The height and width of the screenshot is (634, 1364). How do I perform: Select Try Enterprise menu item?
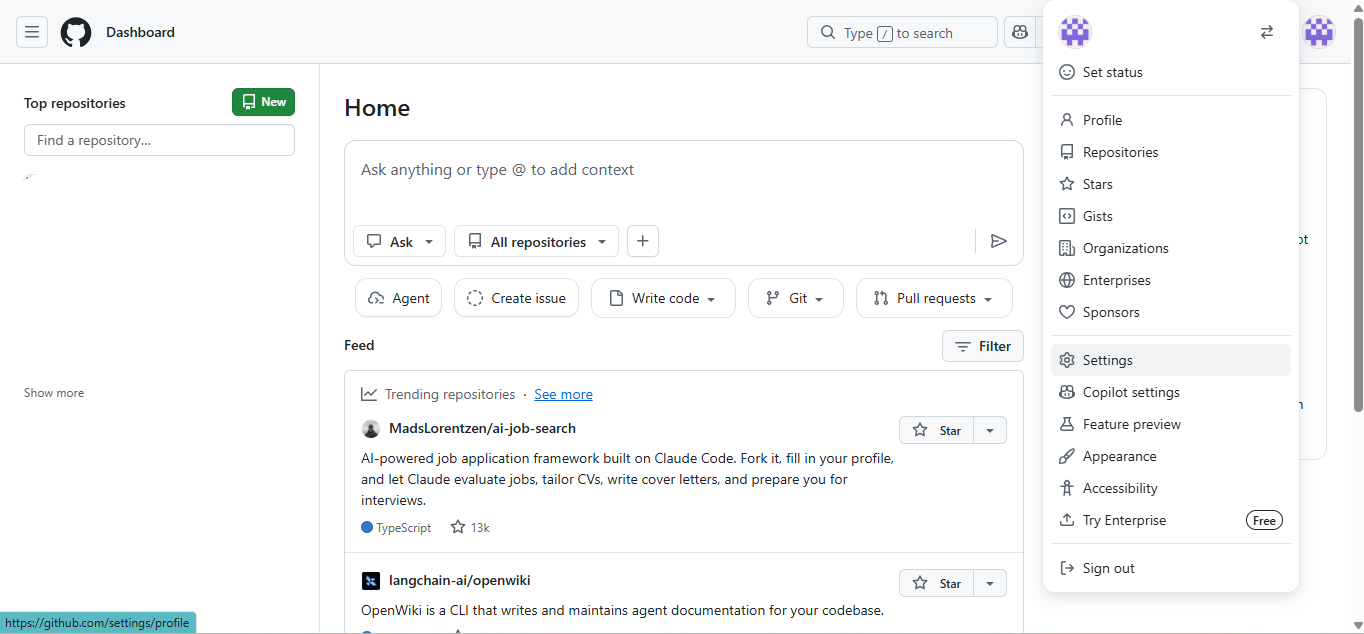point(1171,520)
